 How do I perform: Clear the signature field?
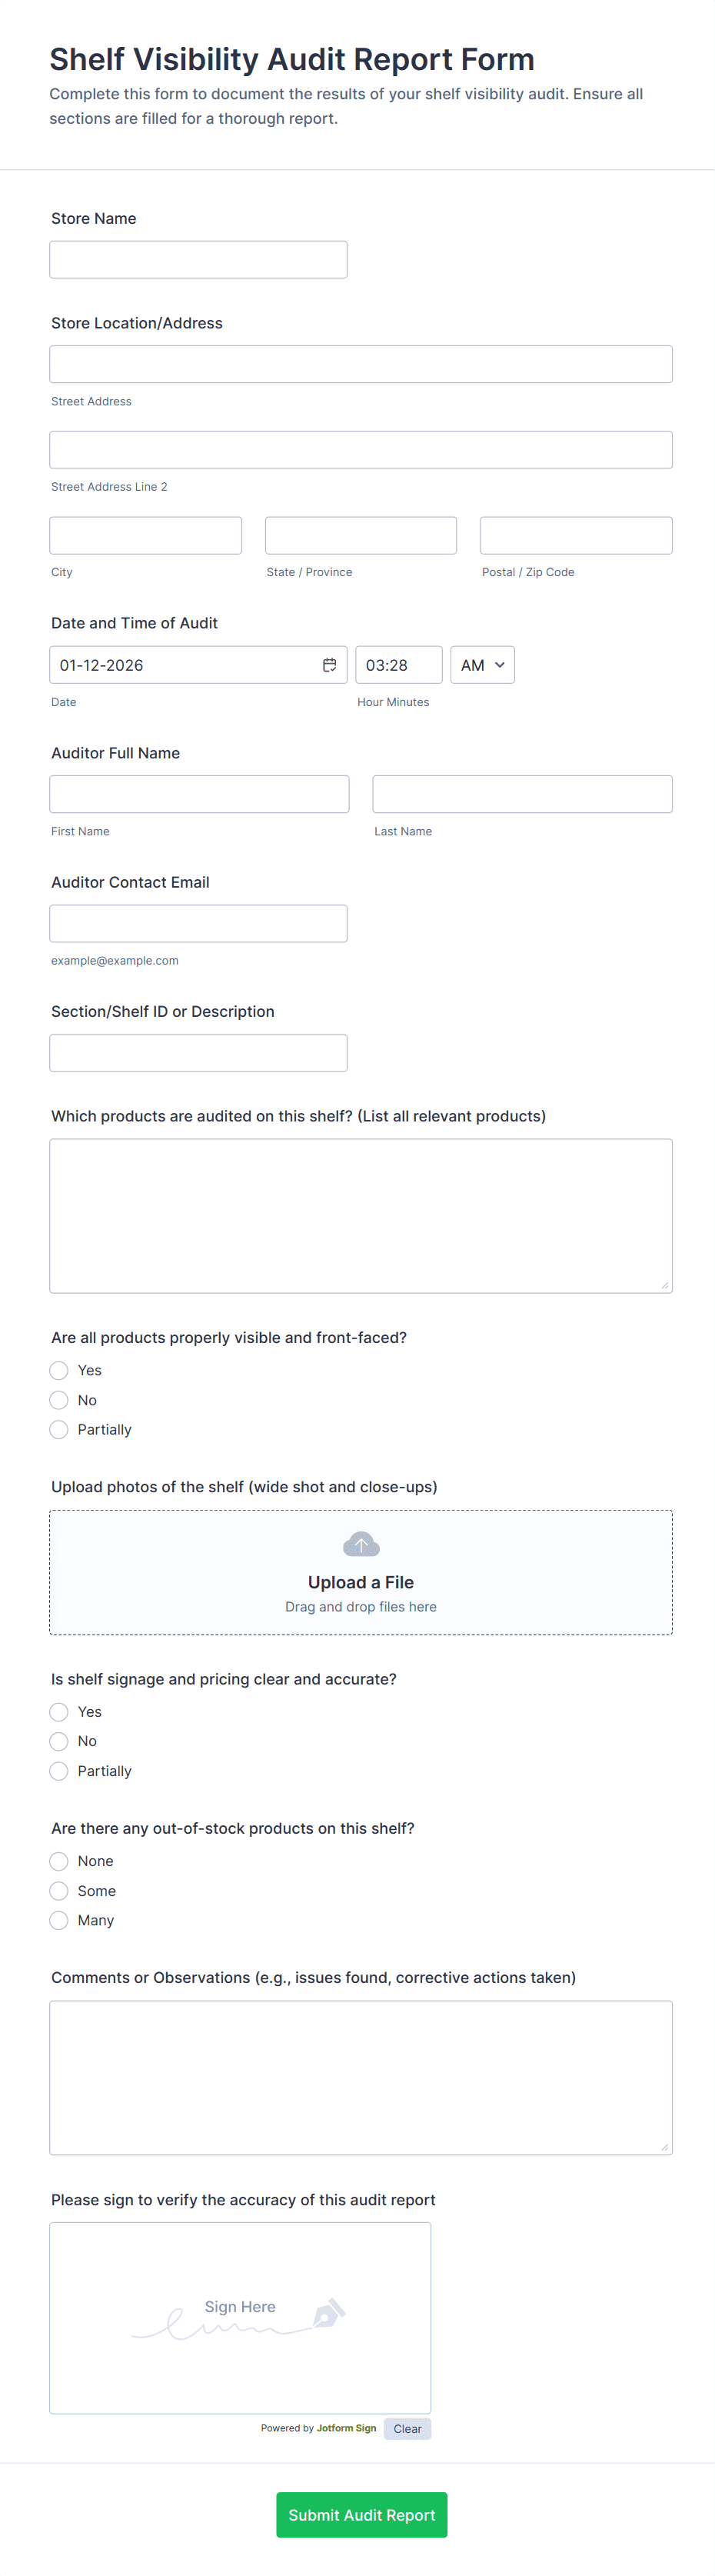[x=407, y=2428]
